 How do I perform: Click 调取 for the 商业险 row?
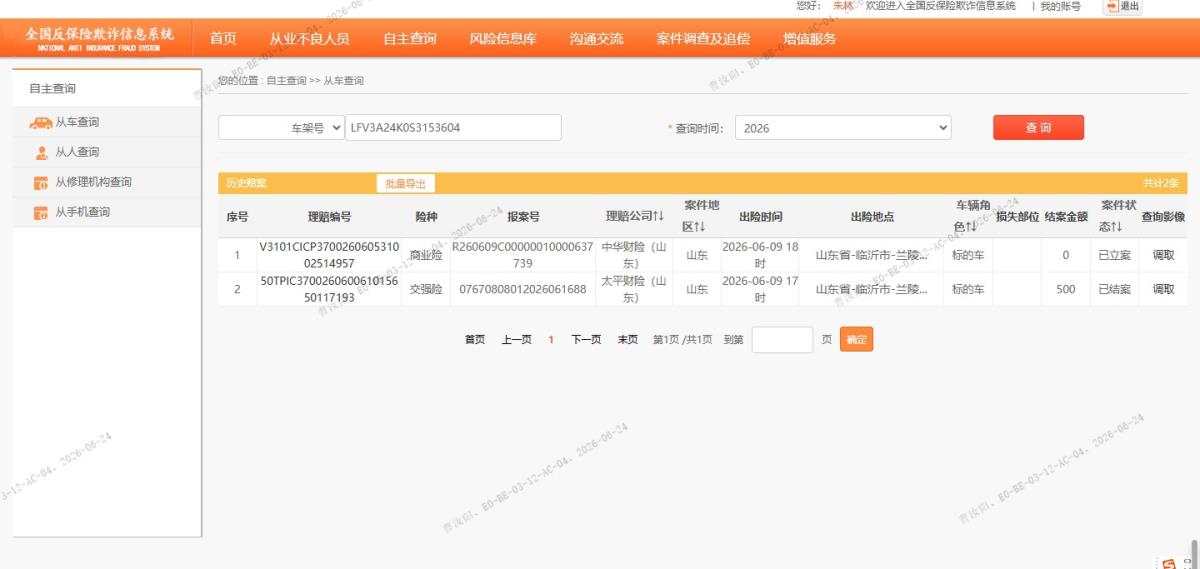click(x=1163, y=255)
